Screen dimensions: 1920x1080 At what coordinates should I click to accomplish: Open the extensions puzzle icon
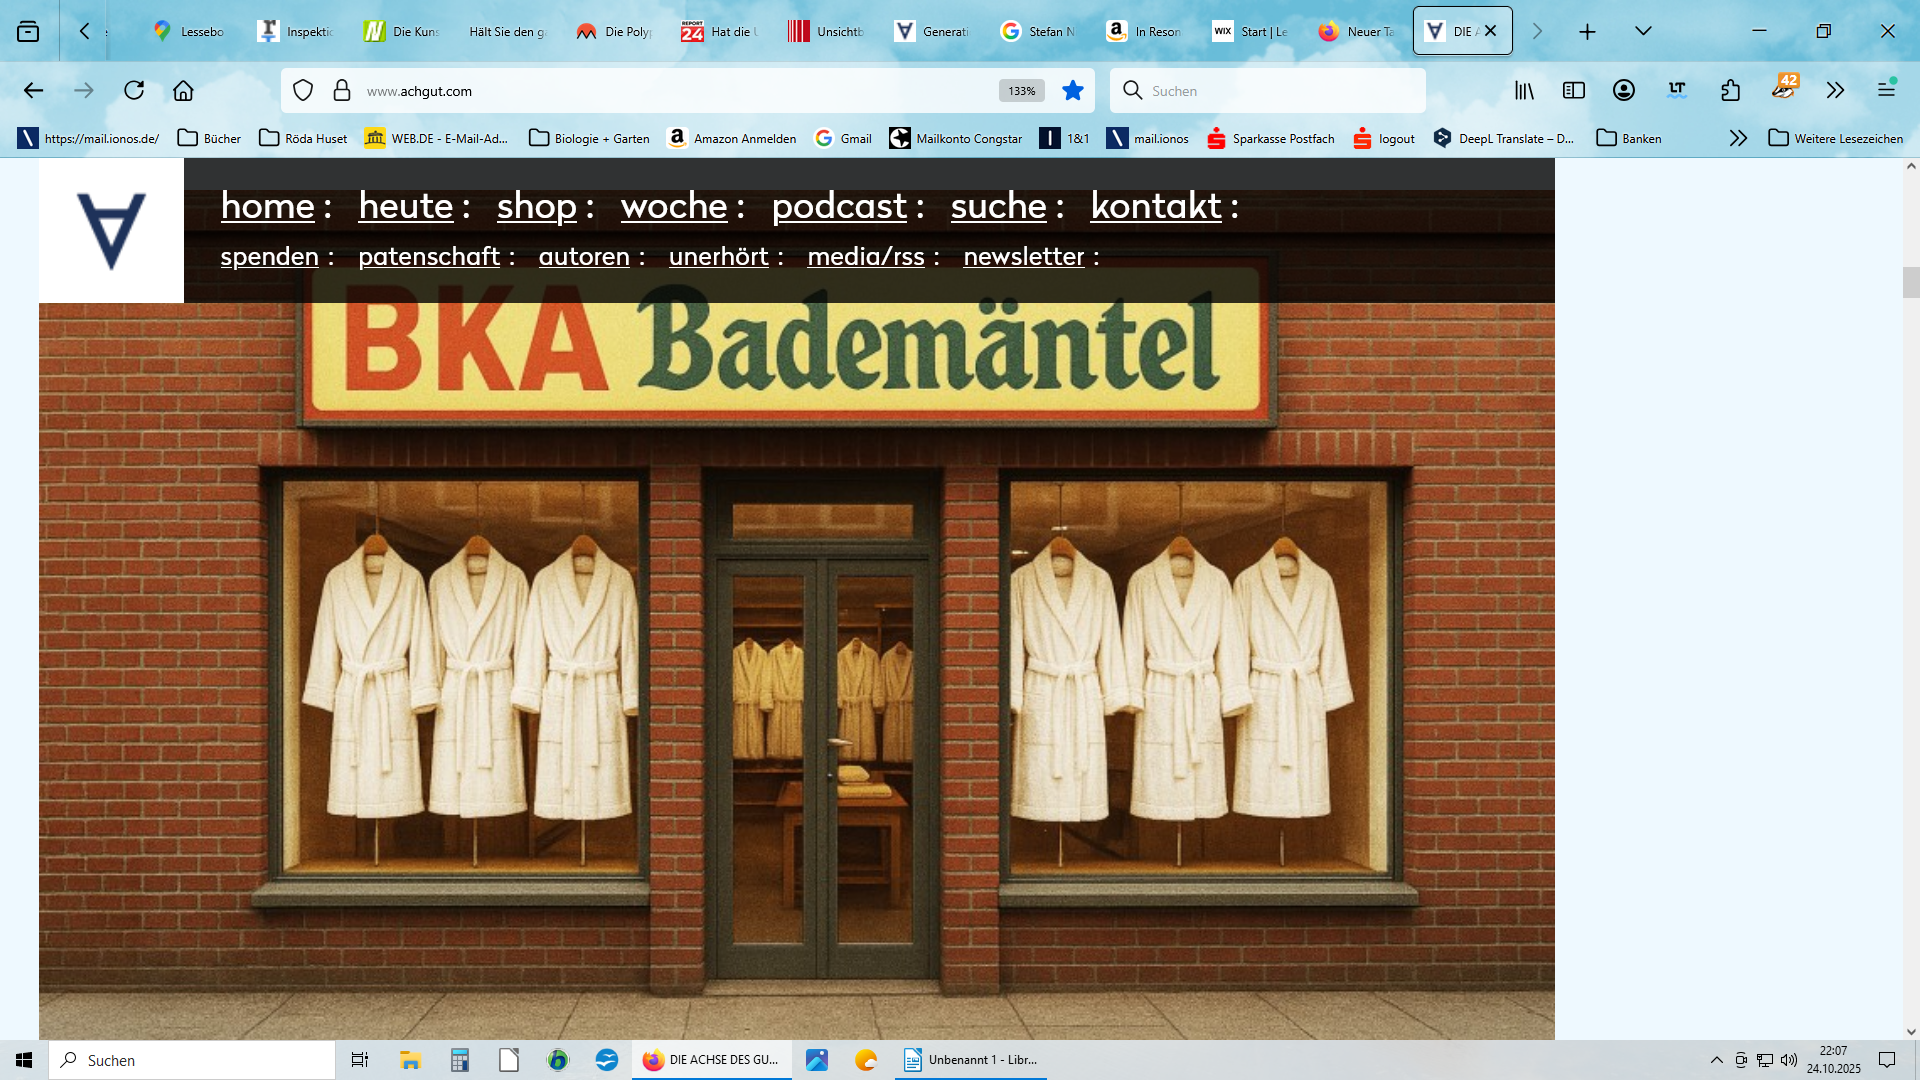[1731, 91]
